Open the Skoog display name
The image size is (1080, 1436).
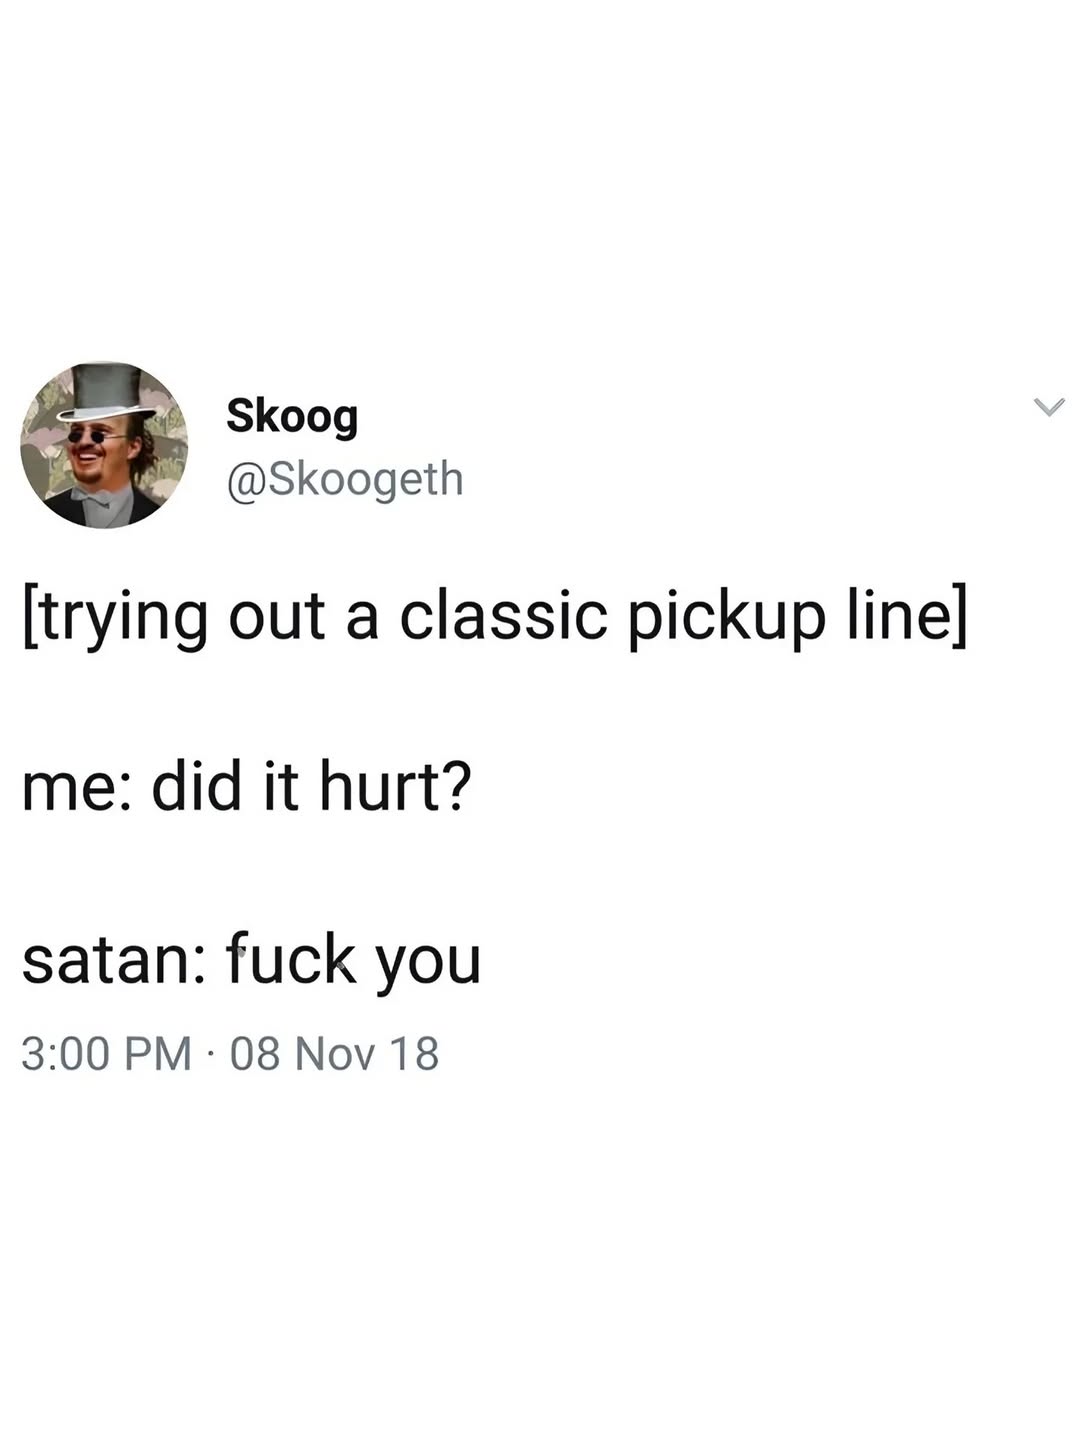tap(292, 415)
